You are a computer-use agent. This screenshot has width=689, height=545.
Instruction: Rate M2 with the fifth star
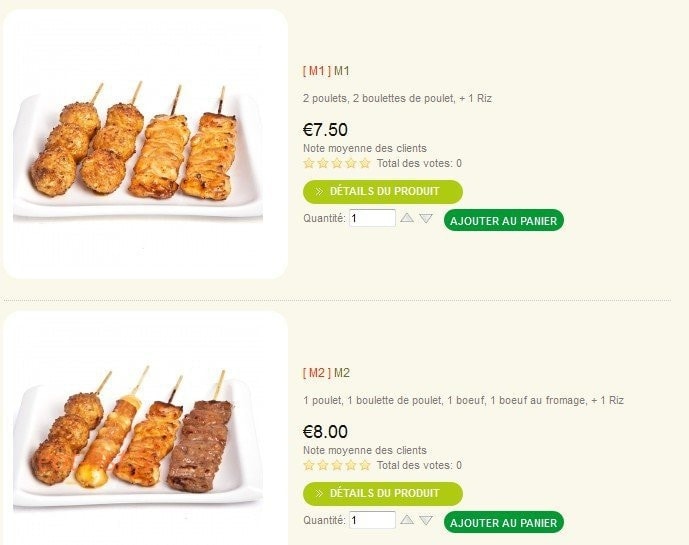tap(365, 465)
